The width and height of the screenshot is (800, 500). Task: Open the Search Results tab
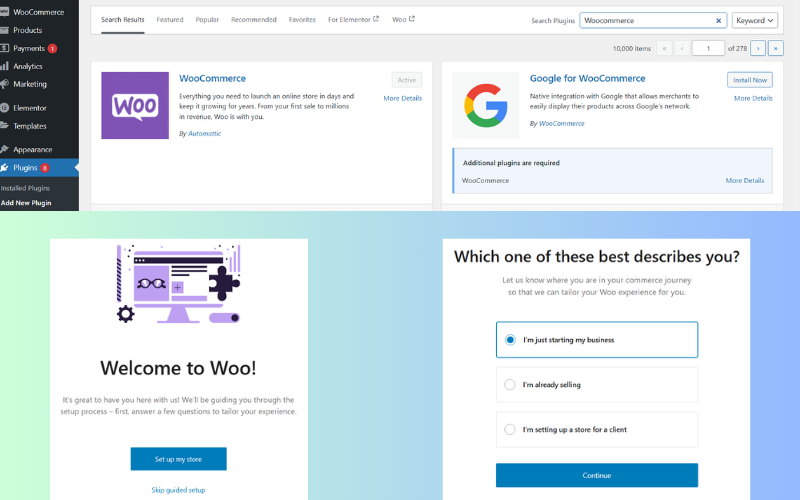tap(122, 20)
